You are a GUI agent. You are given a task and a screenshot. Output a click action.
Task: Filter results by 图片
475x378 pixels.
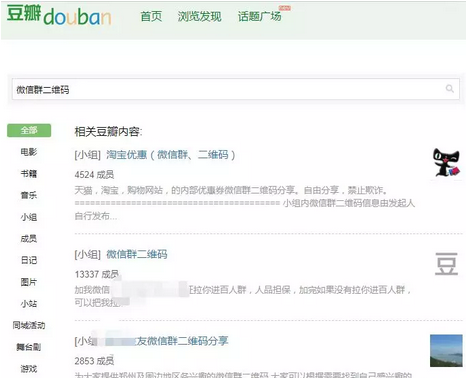click(x=29, y=282)
